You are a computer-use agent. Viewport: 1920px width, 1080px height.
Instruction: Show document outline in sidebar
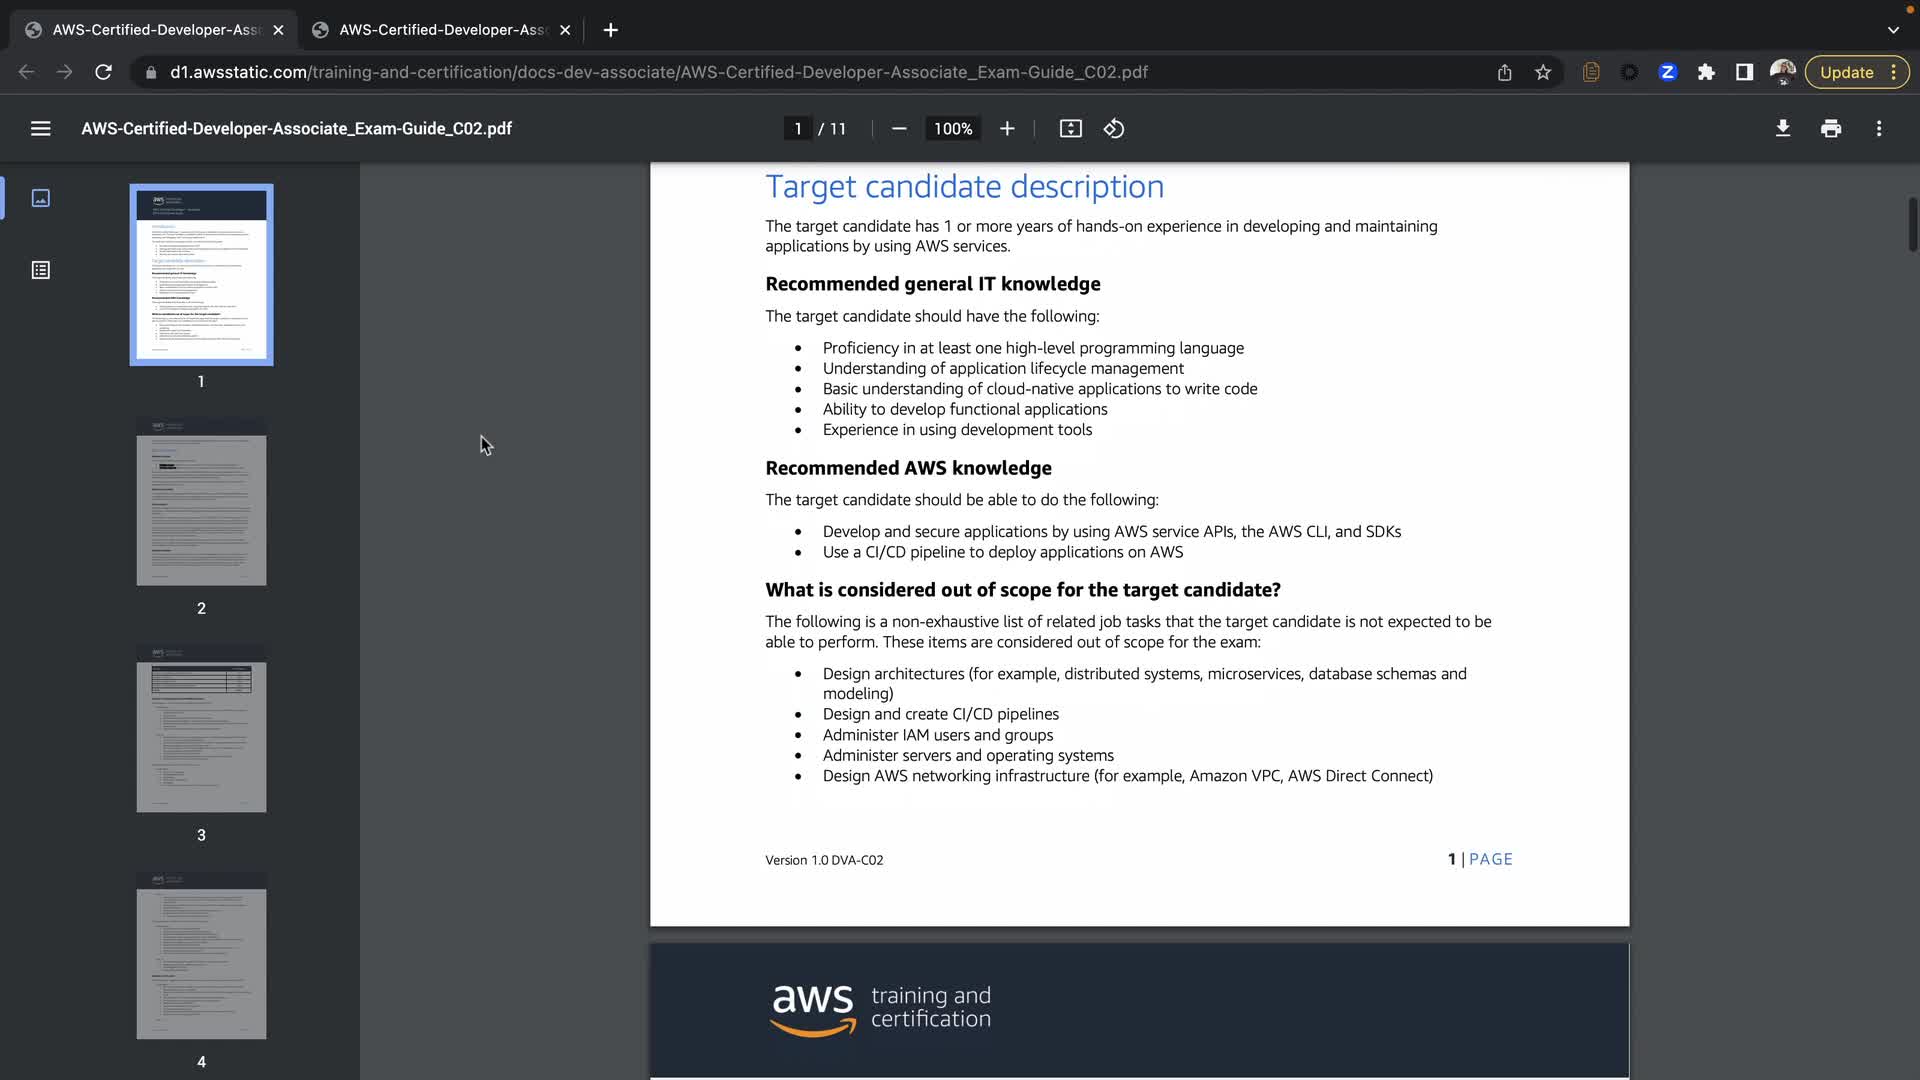[40, 270]
